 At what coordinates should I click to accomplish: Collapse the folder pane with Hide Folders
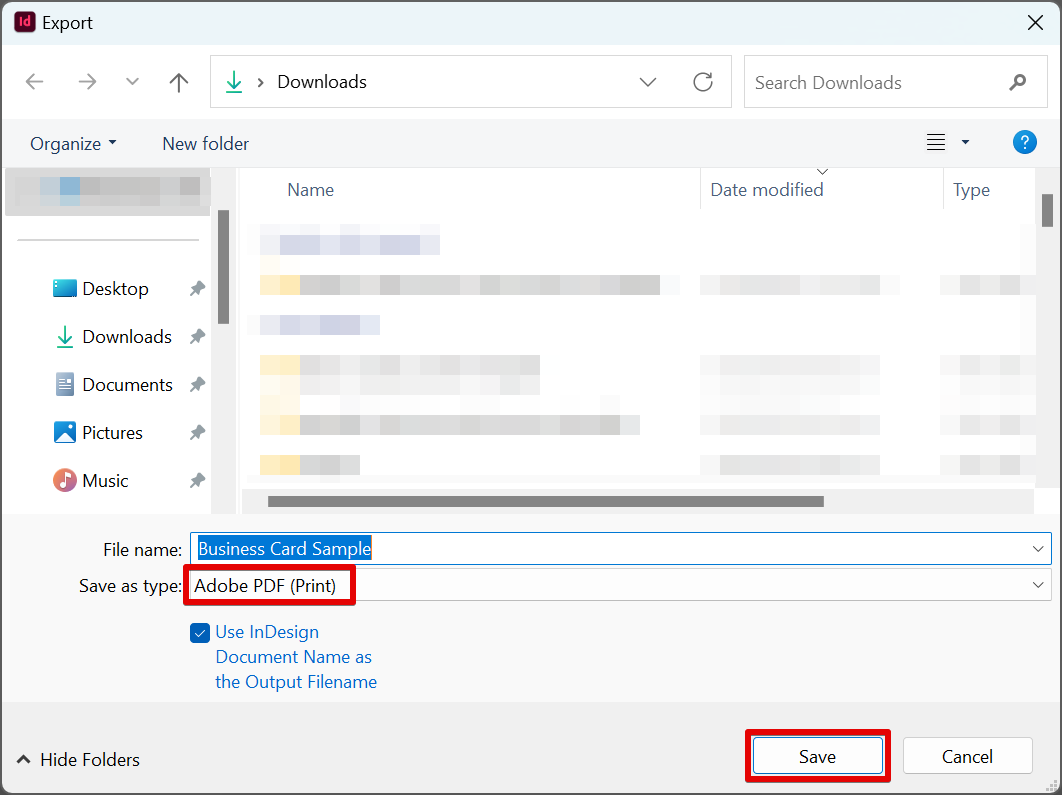tap(78, 760)
